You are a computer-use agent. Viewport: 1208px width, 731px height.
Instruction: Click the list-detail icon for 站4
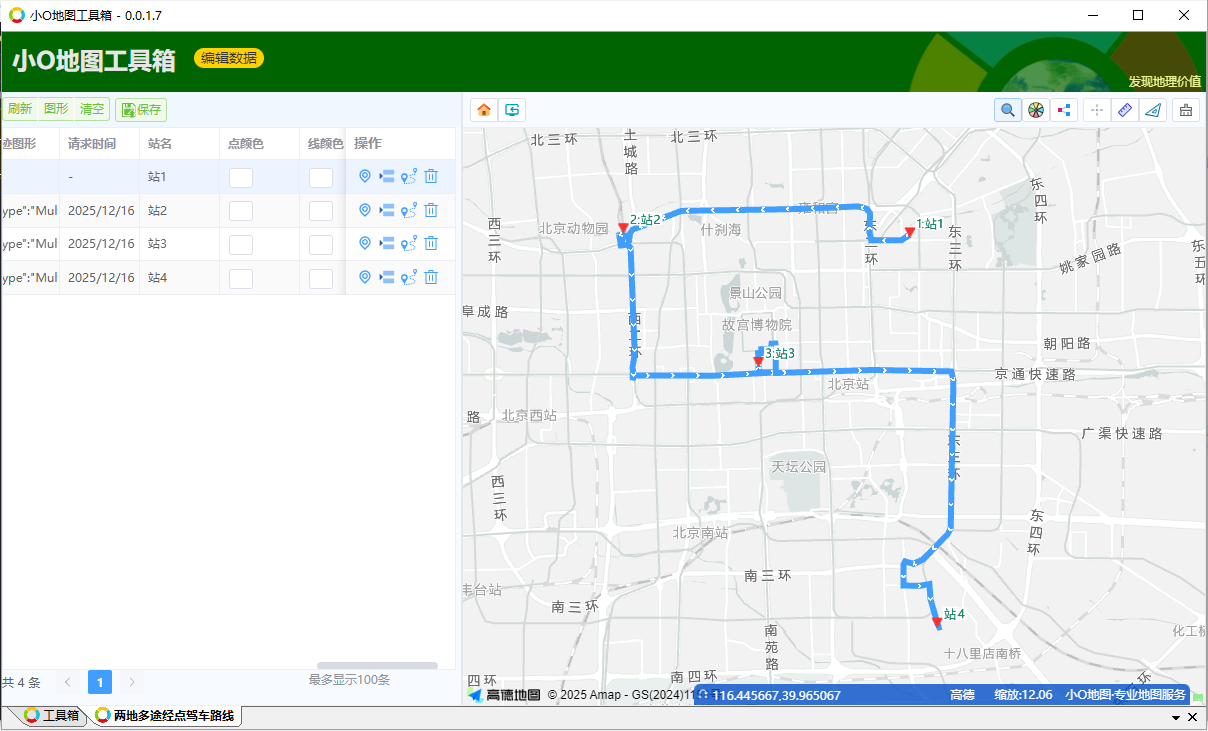(387, 277)
